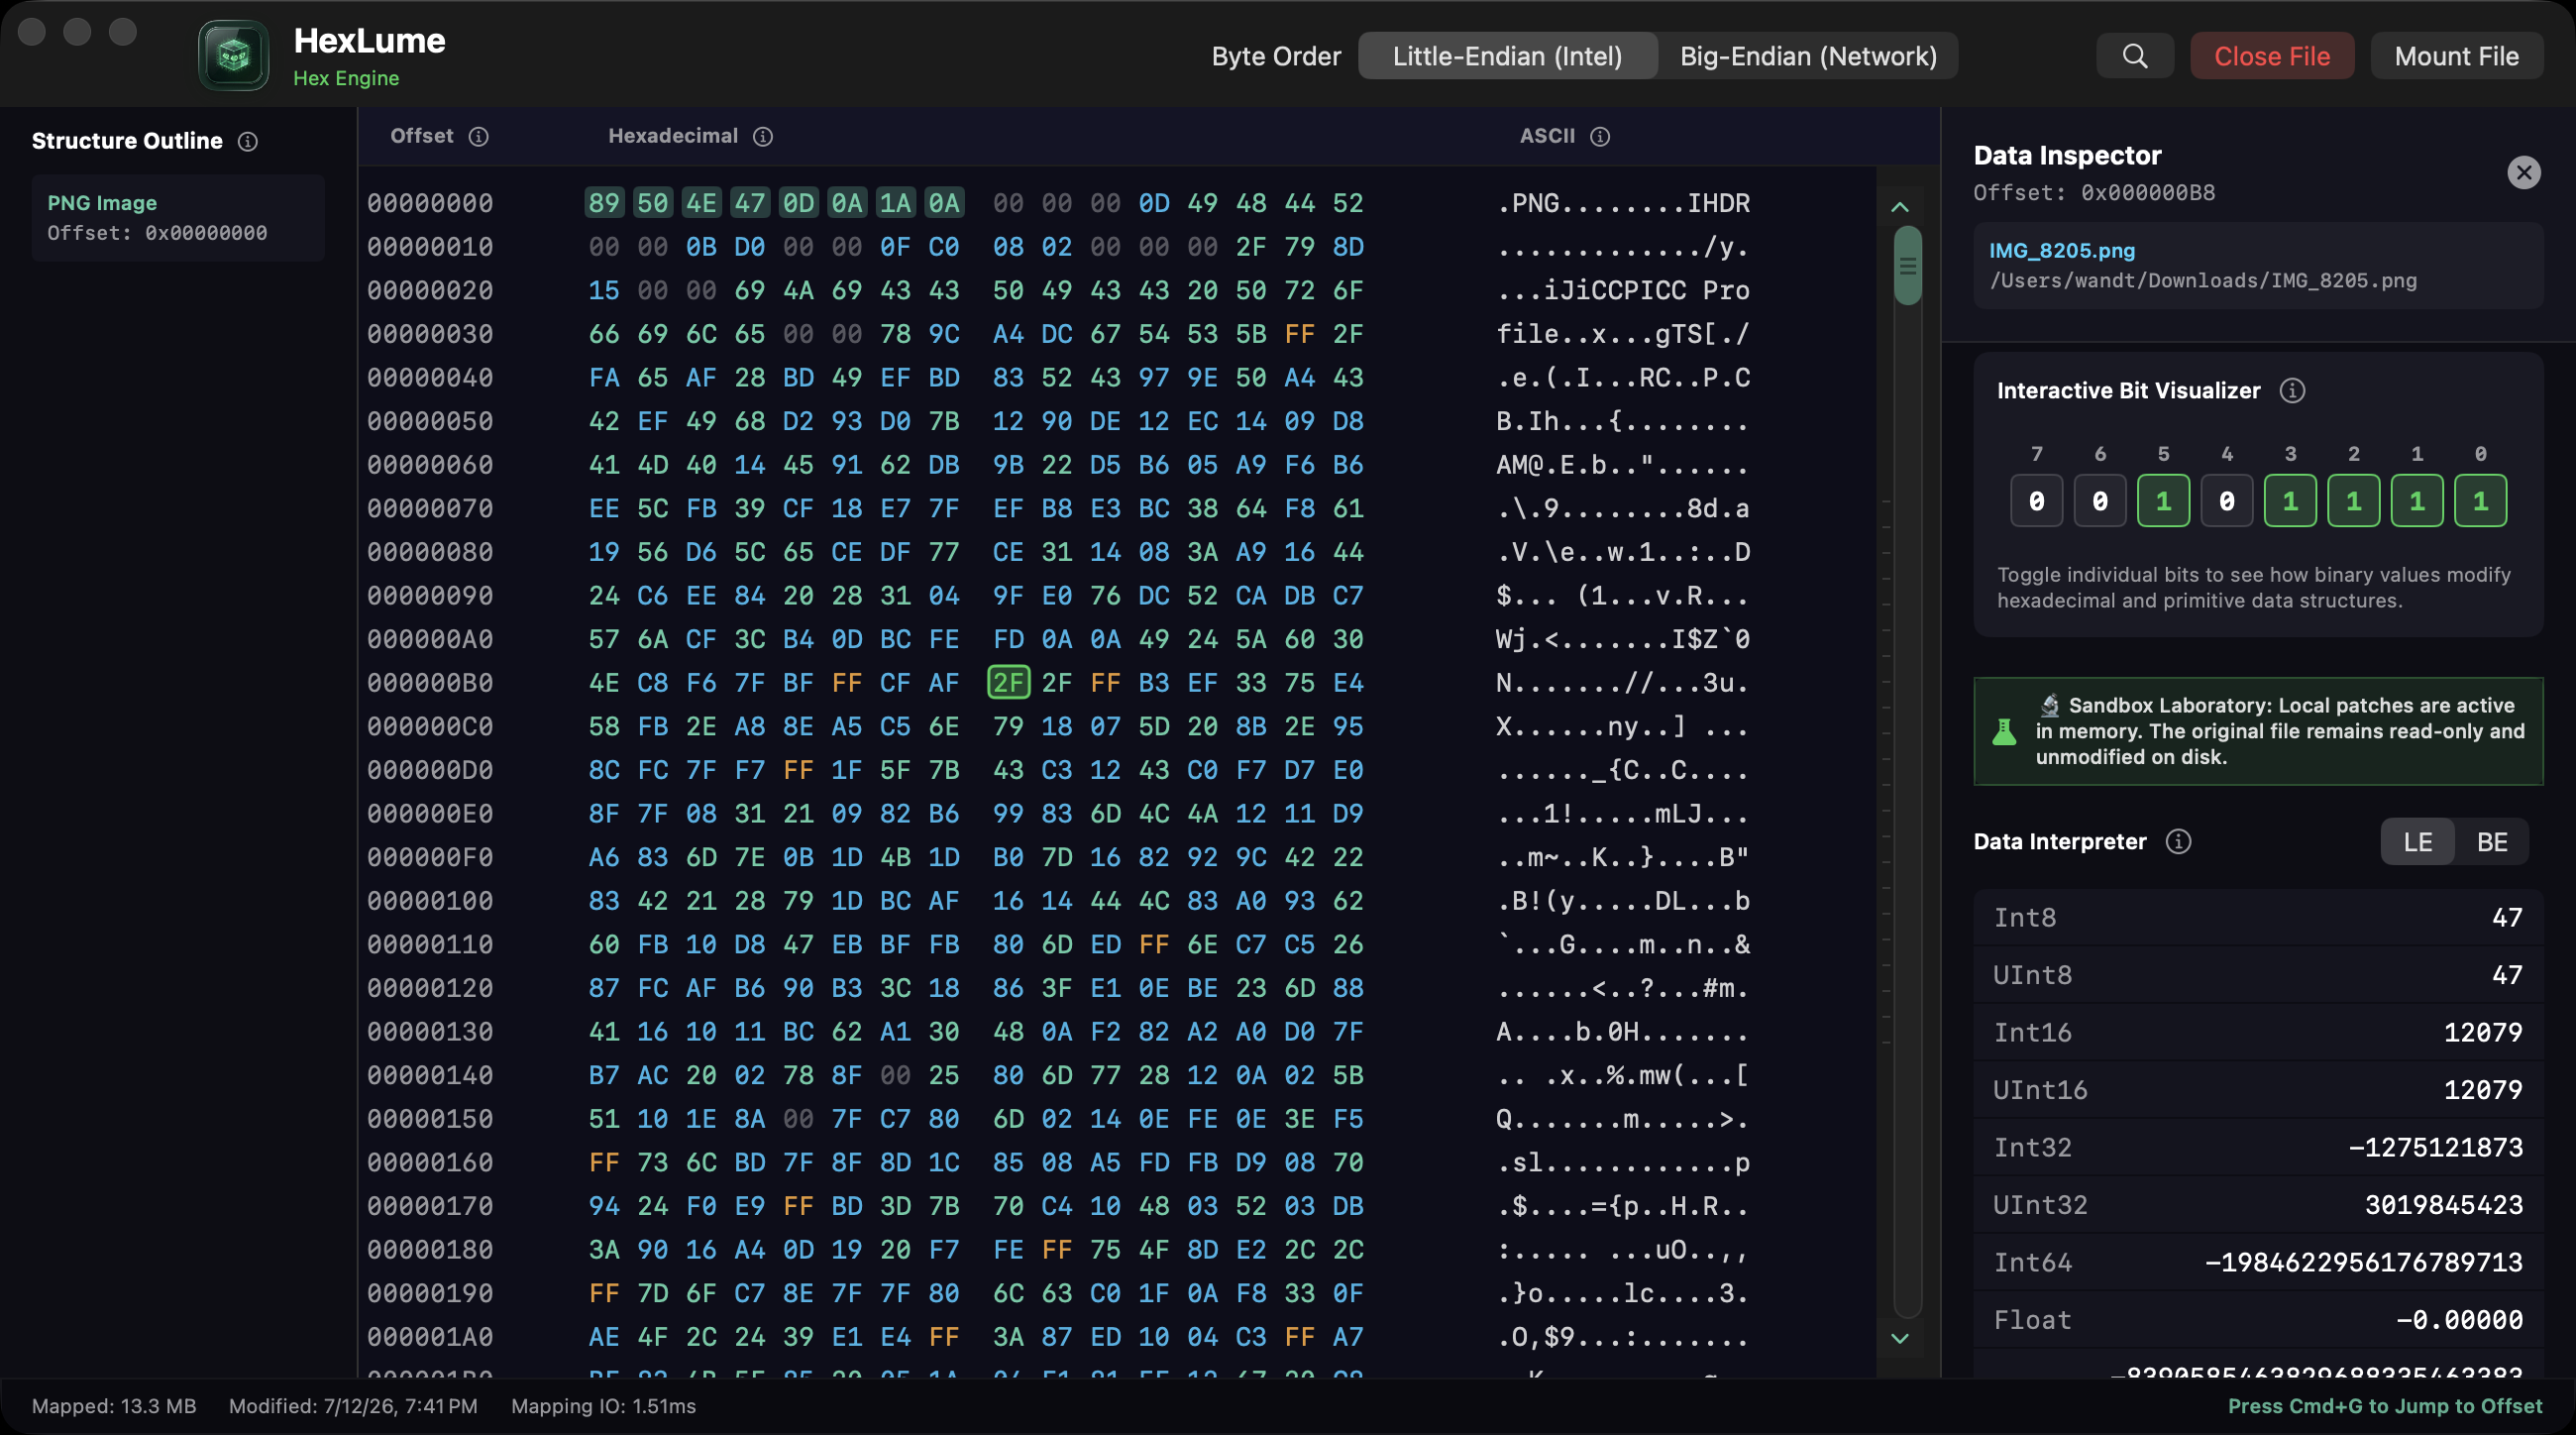Select the highlighted 2F byte at offset B8

pyautogui.click(x=1008, y=683)
